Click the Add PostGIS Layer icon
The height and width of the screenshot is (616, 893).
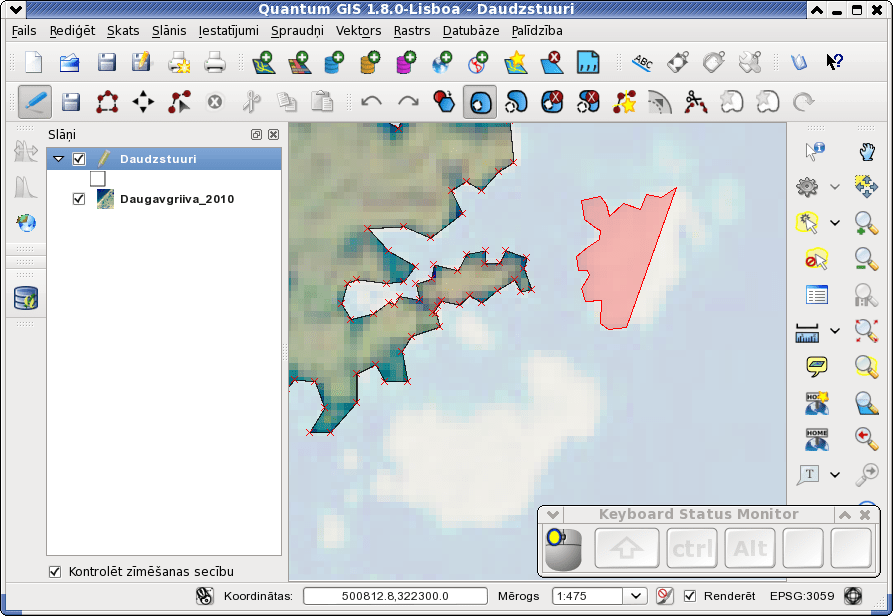[x=334, y=62]
